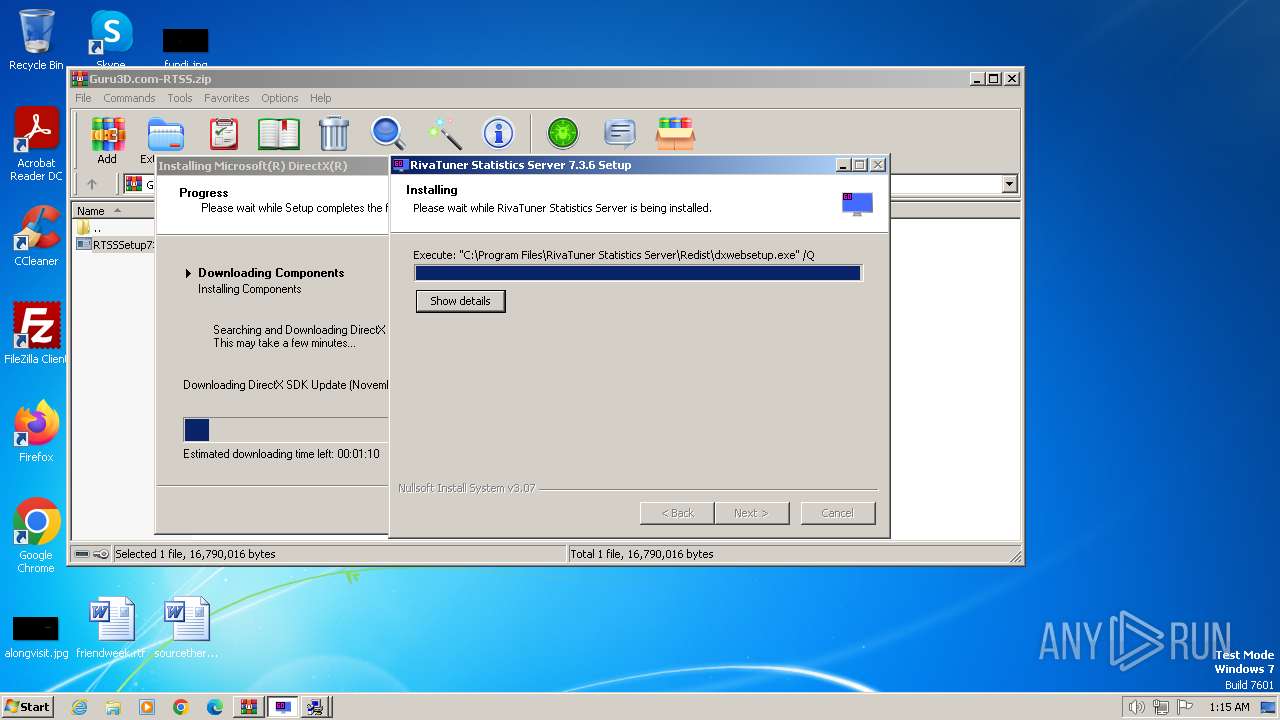
Task: Click the Microsoft Edge taskbar icon
Action: coord(214,707)
